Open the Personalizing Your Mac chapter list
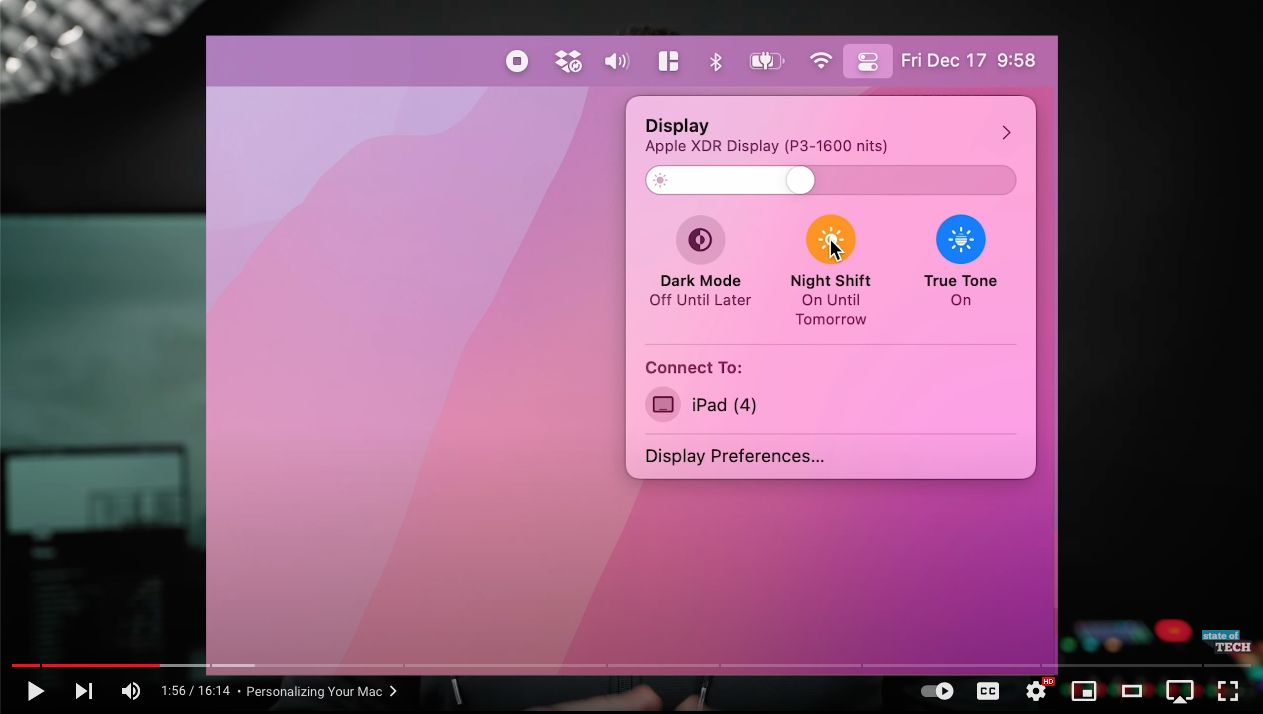This screenshot has width=1263, height=714. coord(322,691)
